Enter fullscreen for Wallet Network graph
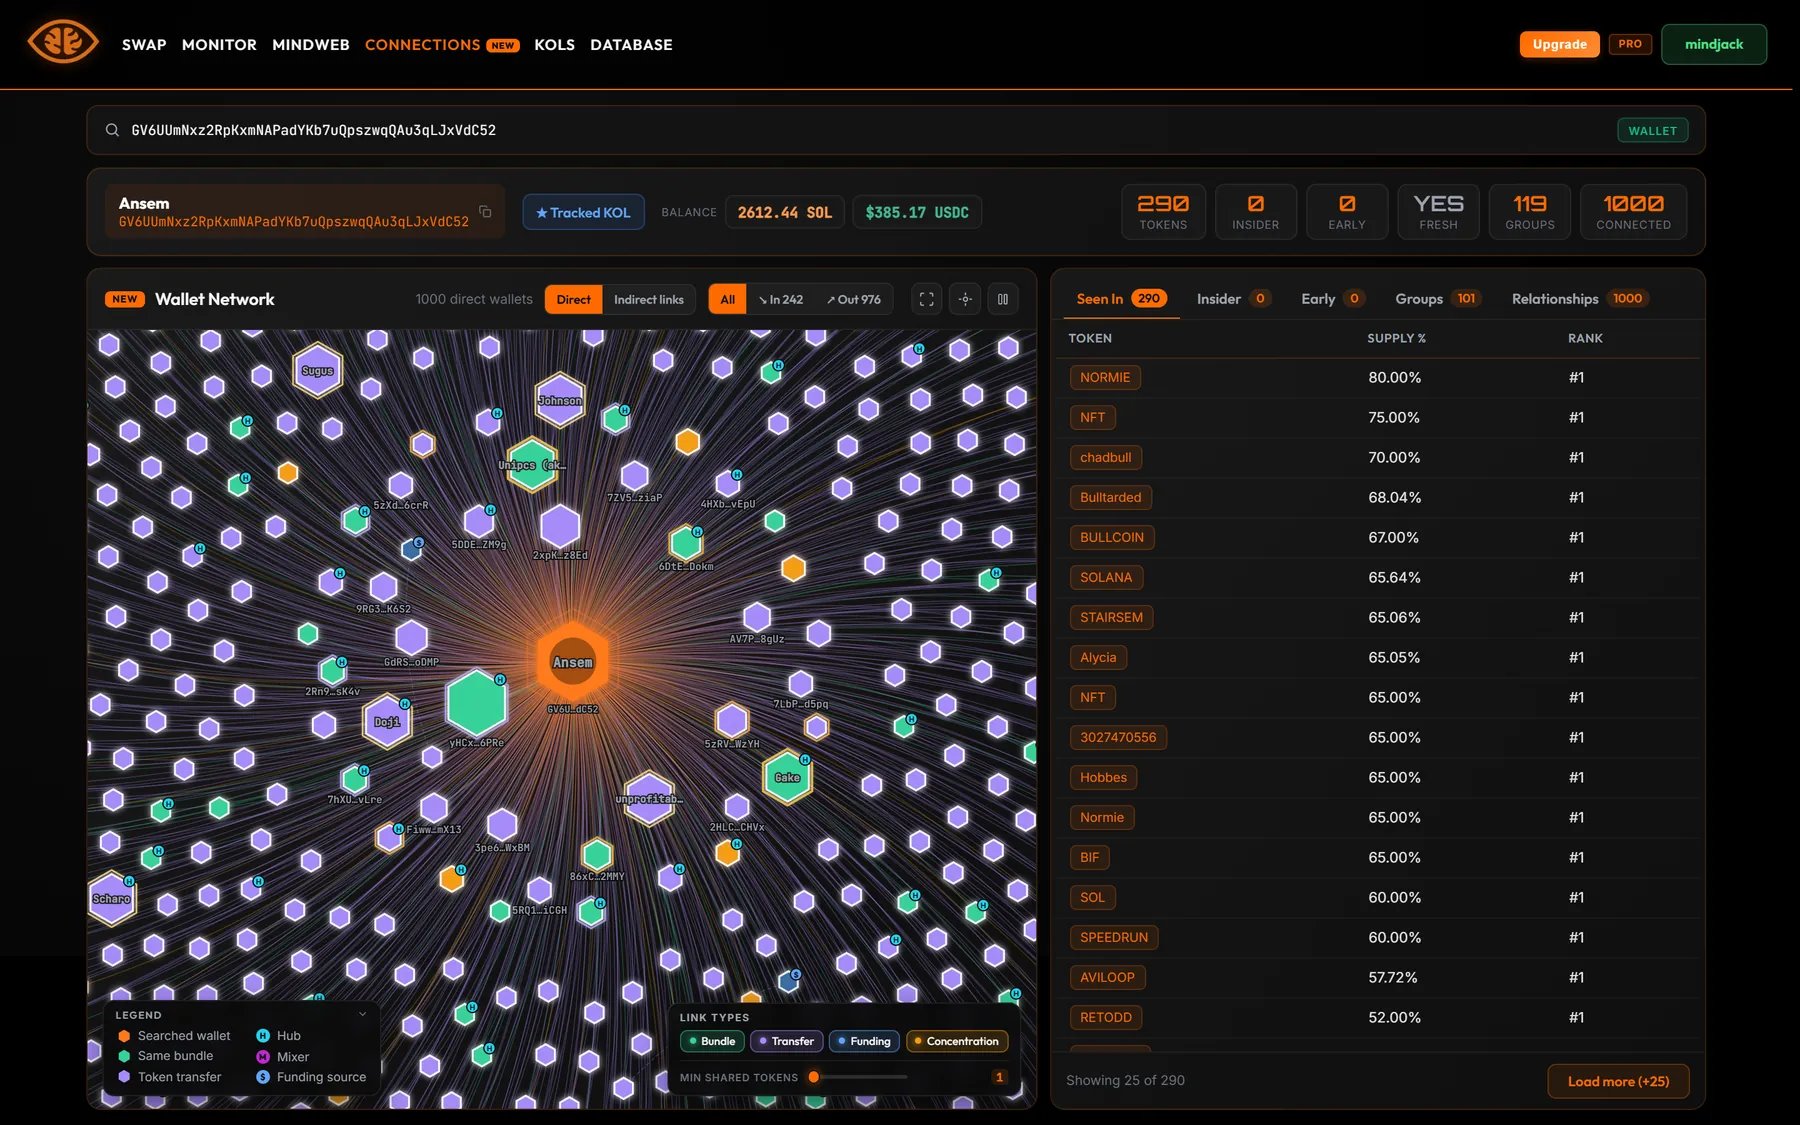1800x1125 pixels. [x=927, y=299]
